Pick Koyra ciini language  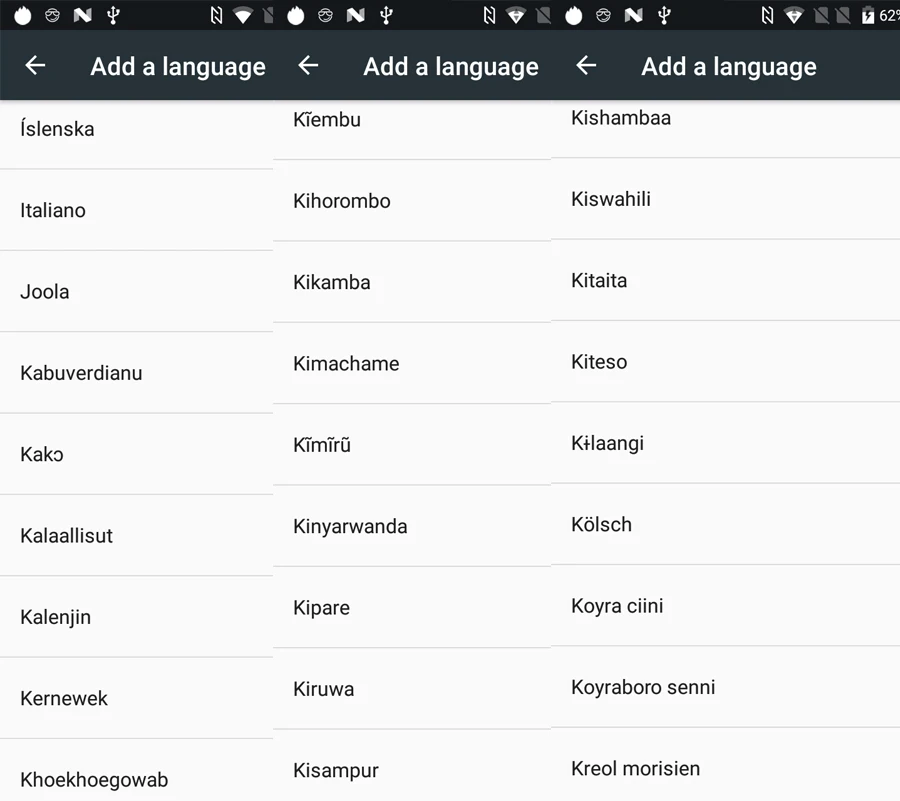pyautogui.click(x=726, y=606)
